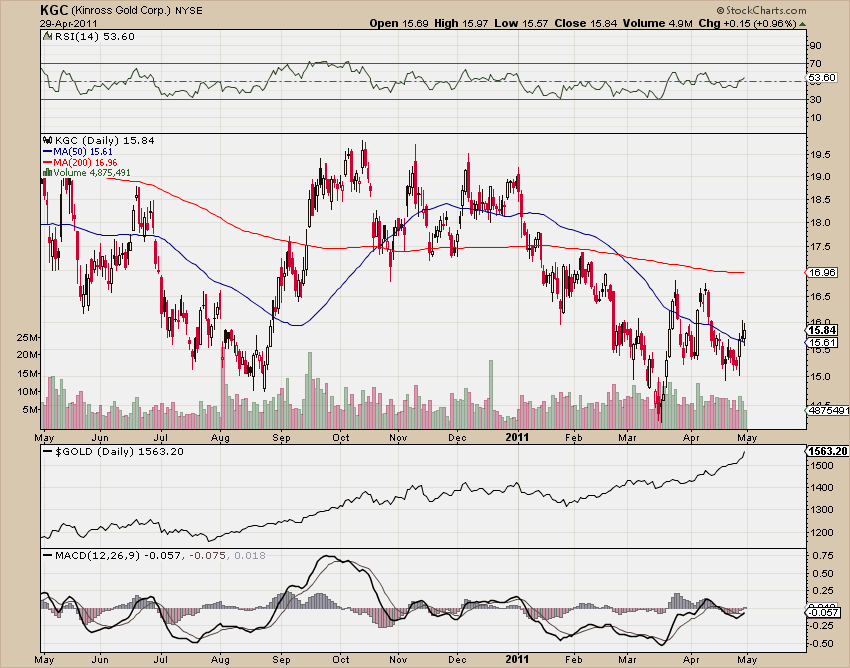The width and height of the screenshot is (850, 668).
Task: Click the 1563.20 gold price tag on right axis
Action: 827,451
